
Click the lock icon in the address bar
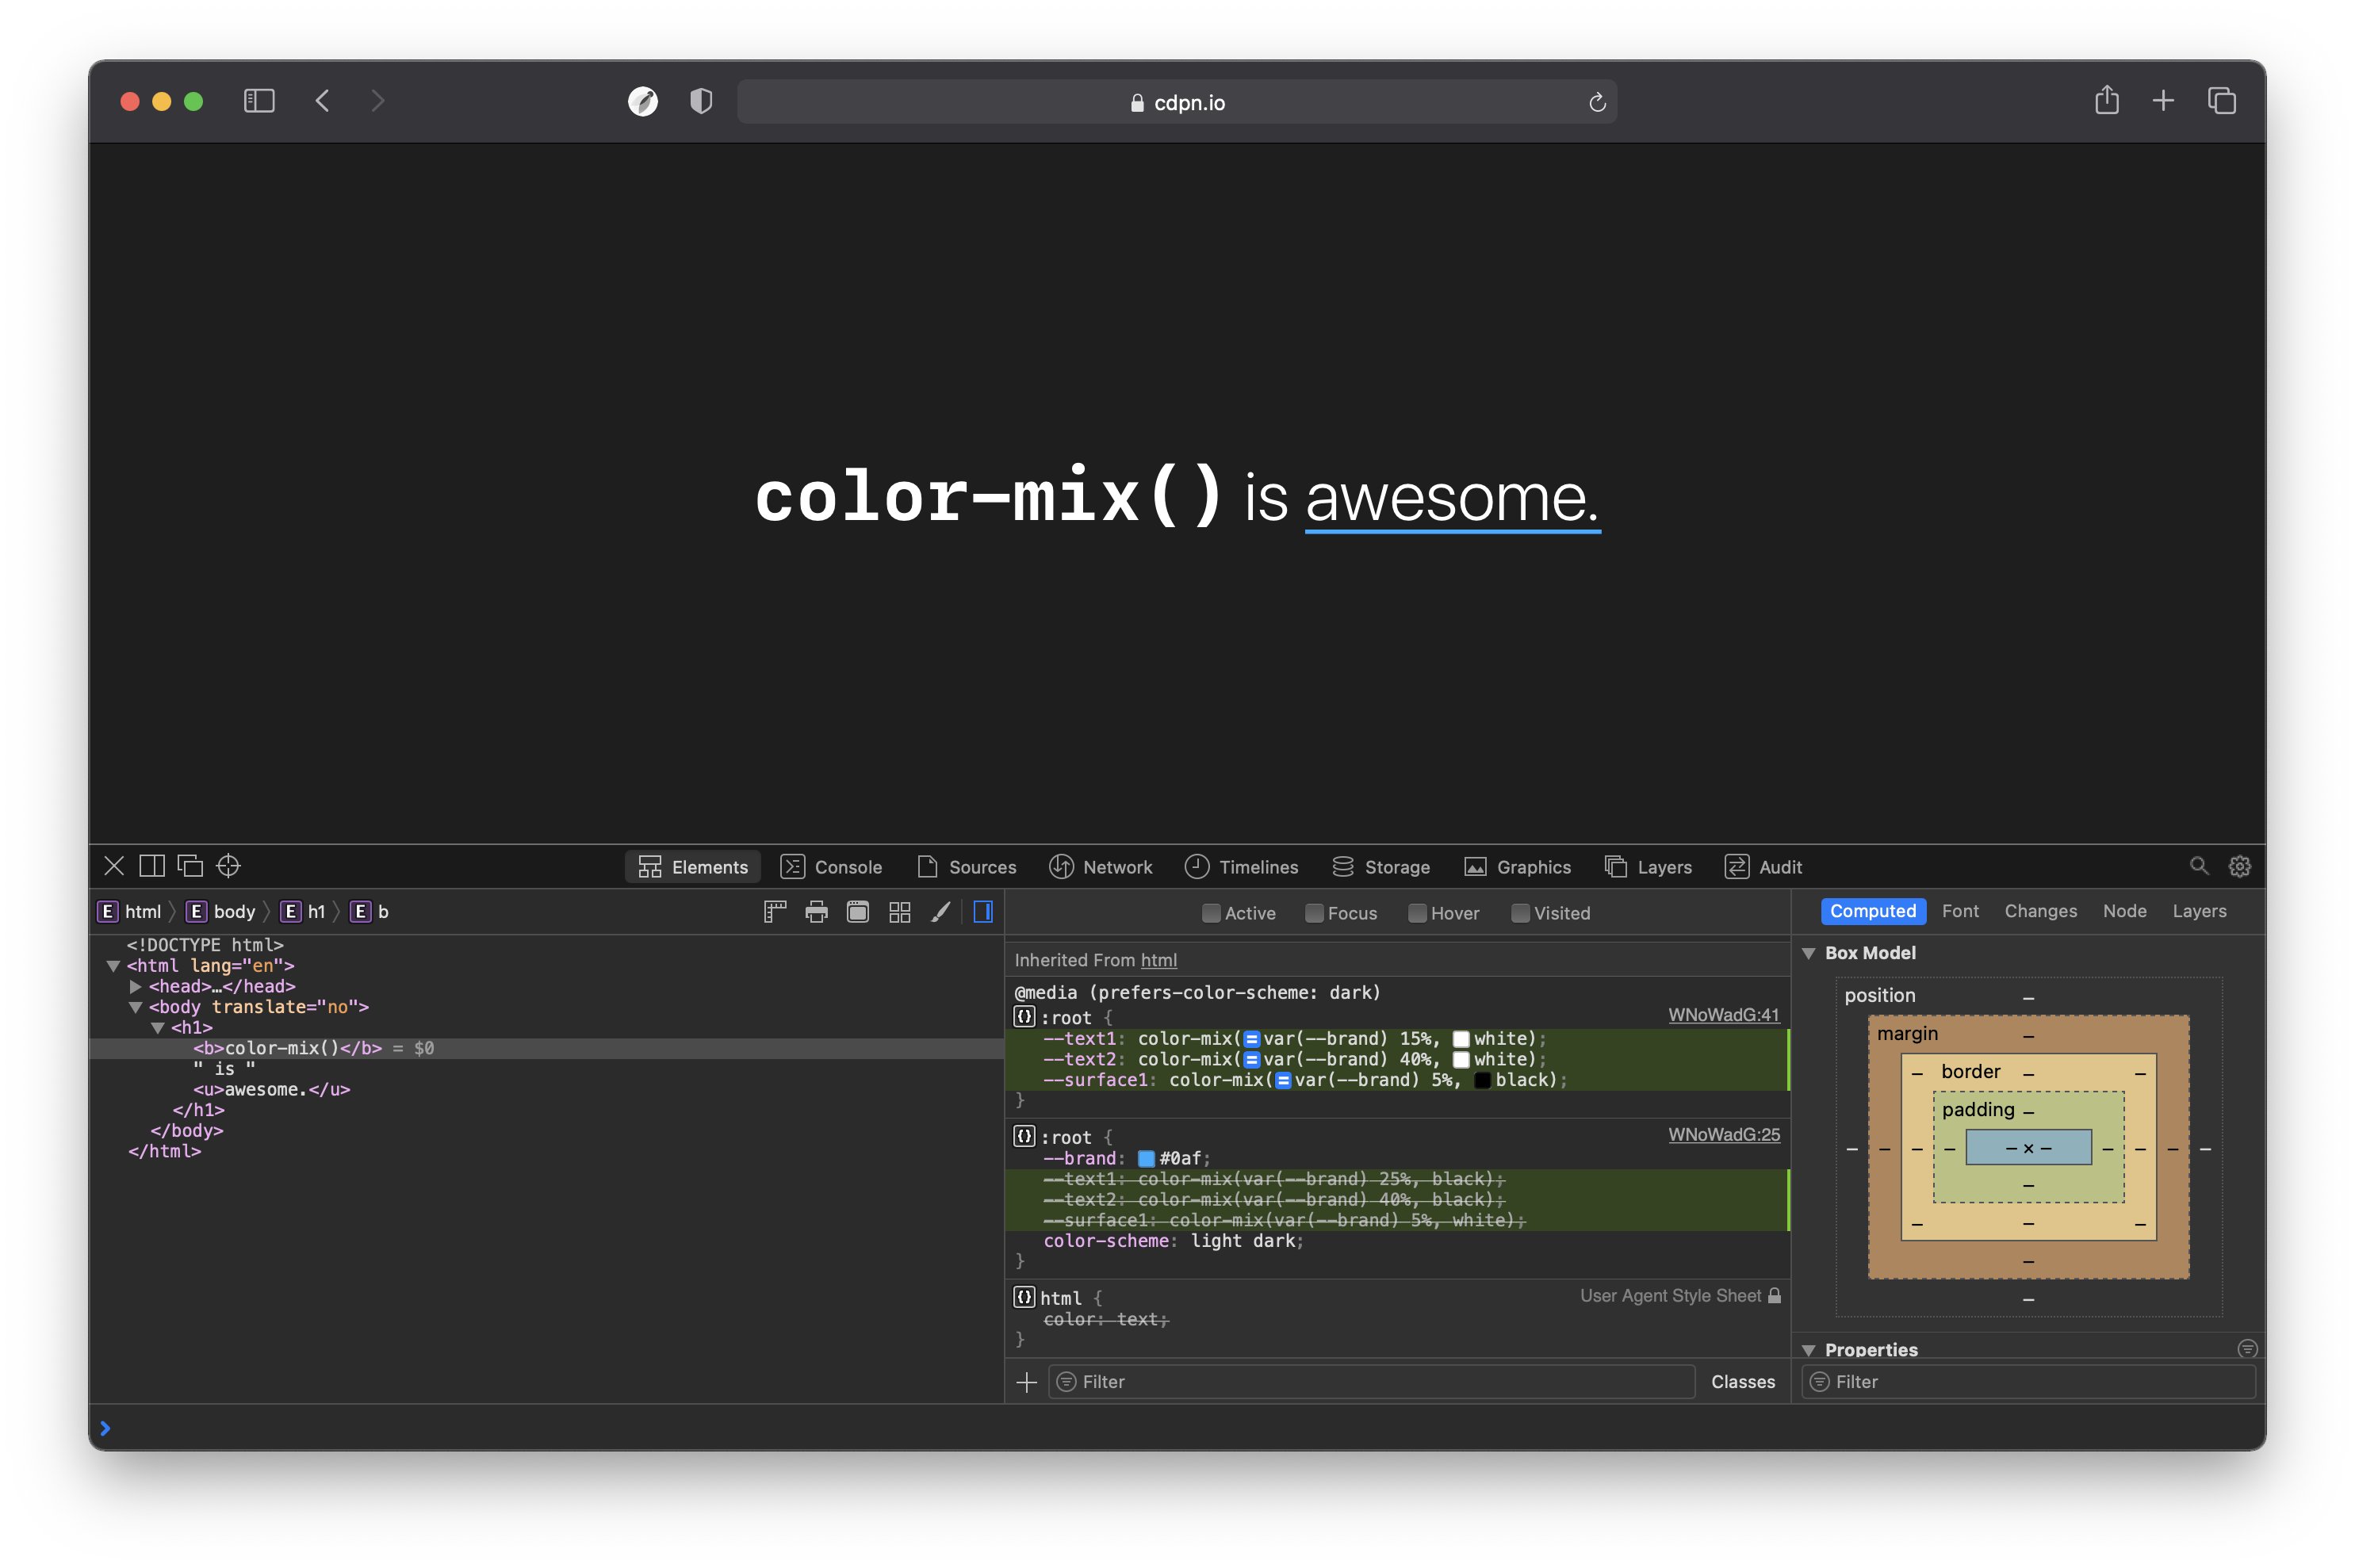pos(1137,103)
